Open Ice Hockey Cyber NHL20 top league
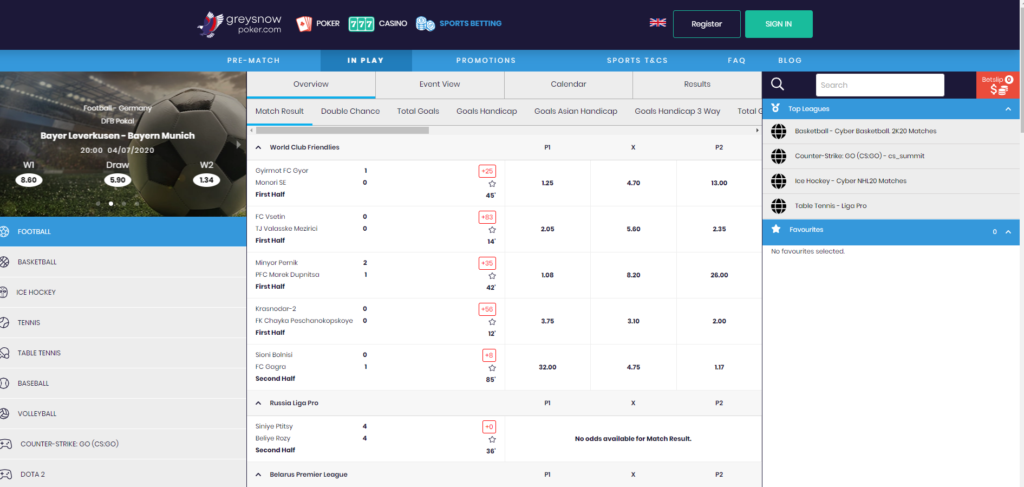This screenshot has height=487, width=1024. pos(891,181)
